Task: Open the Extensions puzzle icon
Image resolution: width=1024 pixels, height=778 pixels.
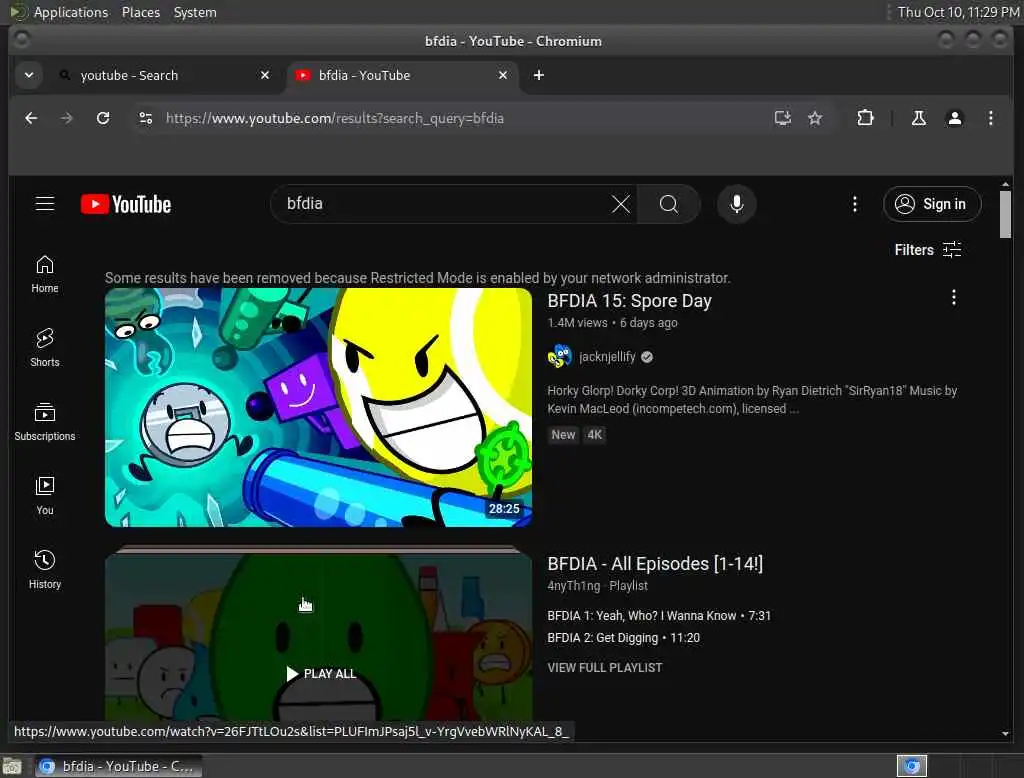Action: 865,118
